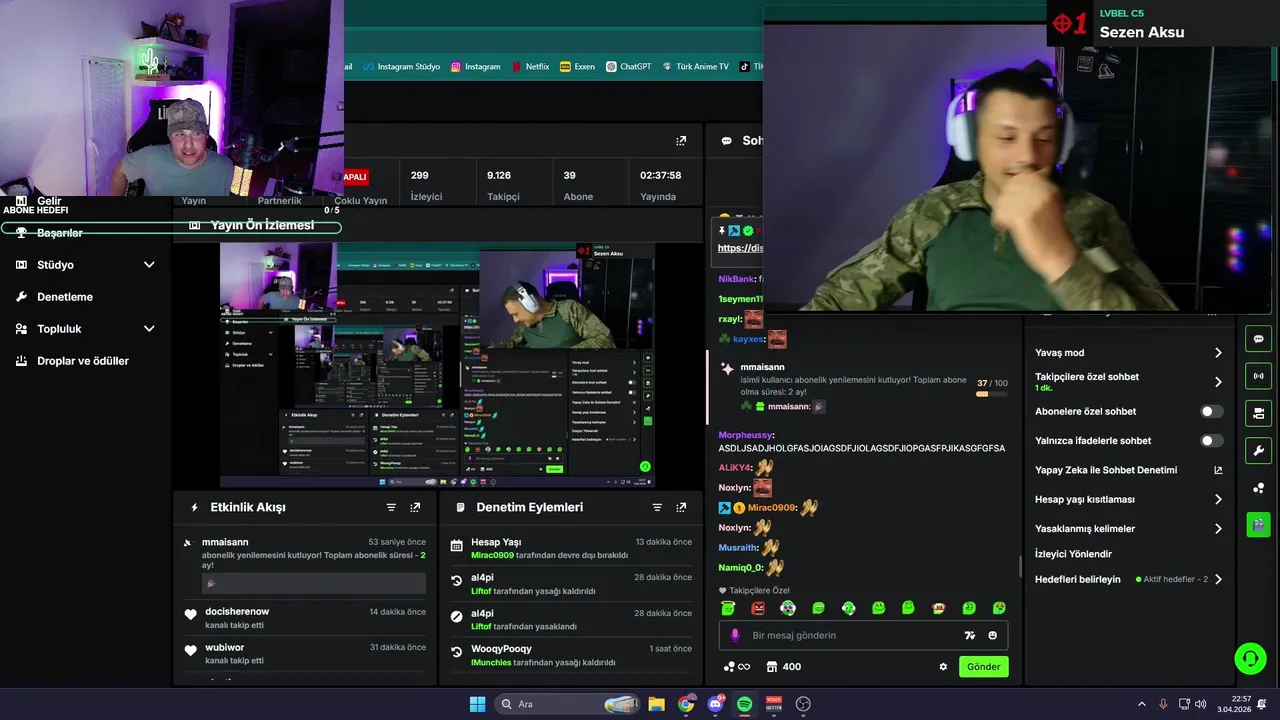This screenshot has width=1280, height=720.
Task: Open the Exxen bookmark
Action: coord(578,67)
